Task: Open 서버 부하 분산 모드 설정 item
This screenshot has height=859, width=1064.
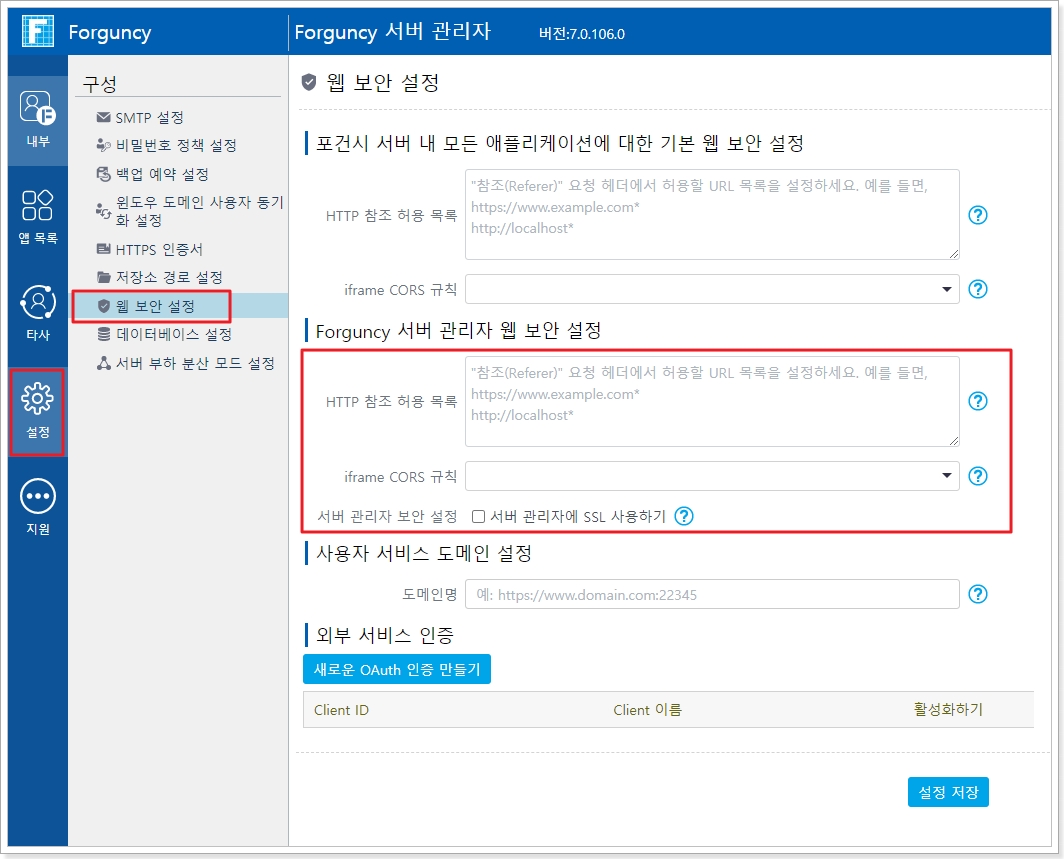Action: 194,363
